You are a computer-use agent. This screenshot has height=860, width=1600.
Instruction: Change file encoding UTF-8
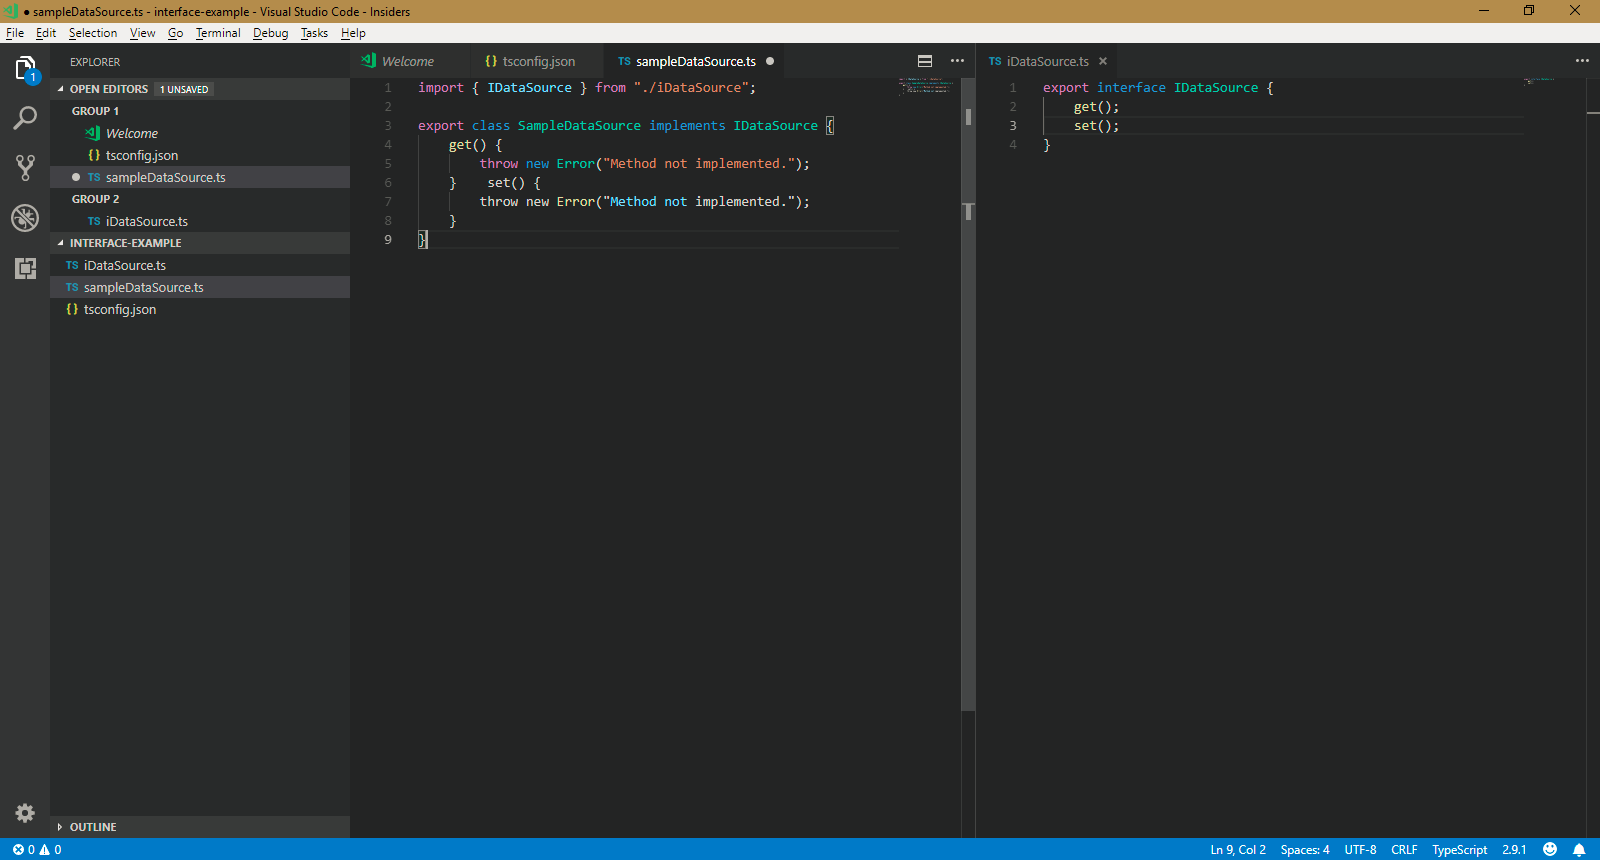tap(1360, 849)
